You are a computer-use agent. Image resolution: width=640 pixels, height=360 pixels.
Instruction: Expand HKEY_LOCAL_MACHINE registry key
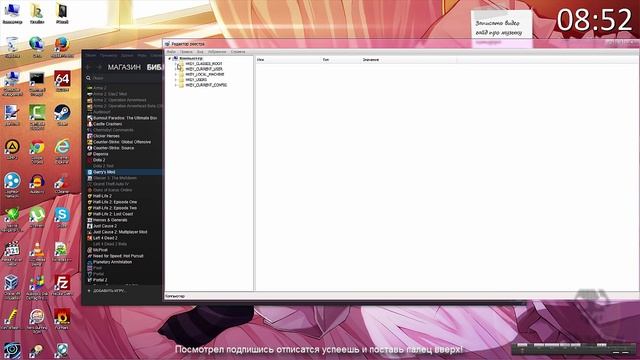coord(176,75)
